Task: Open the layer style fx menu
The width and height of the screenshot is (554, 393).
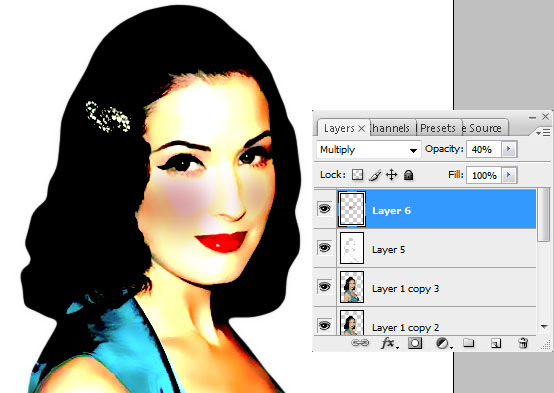Action: click(x=389, y=343)
